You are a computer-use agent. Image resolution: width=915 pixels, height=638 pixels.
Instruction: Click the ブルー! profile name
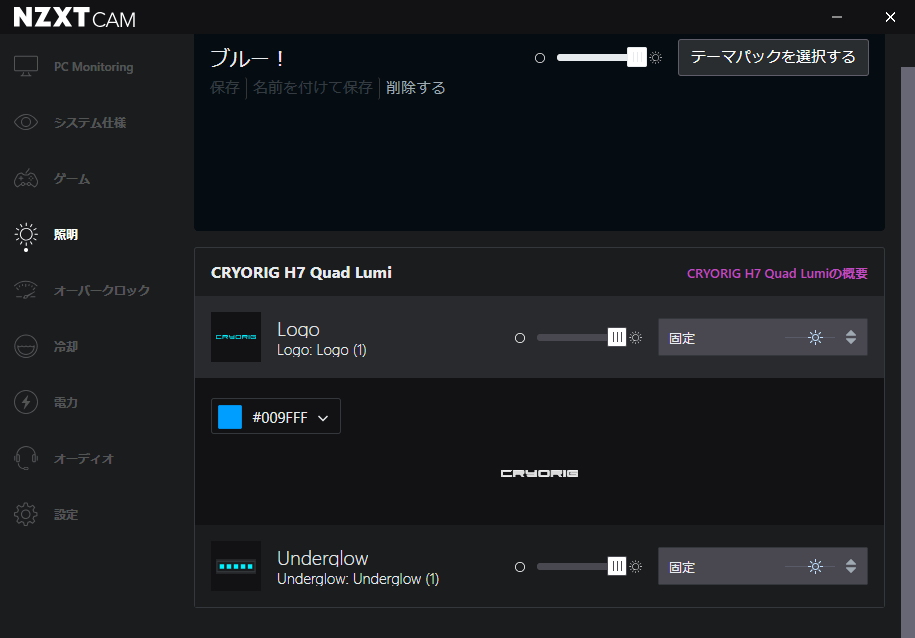(247, 58)
